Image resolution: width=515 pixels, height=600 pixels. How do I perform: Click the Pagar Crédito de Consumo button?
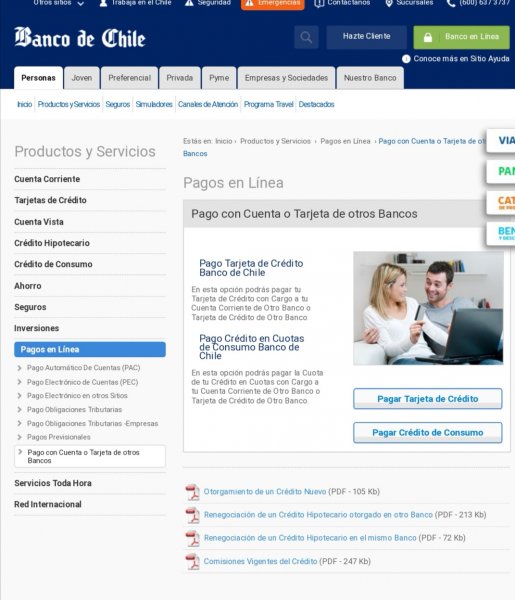[x=428, y=432]
